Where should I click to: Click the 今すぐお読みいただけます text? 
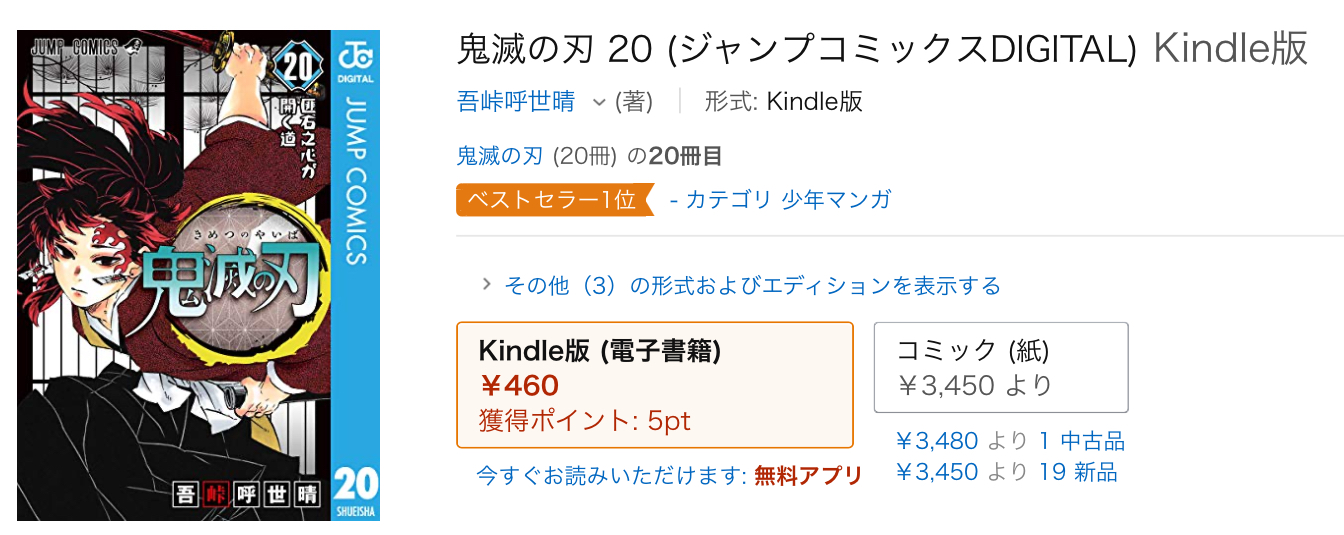[612, 476]
